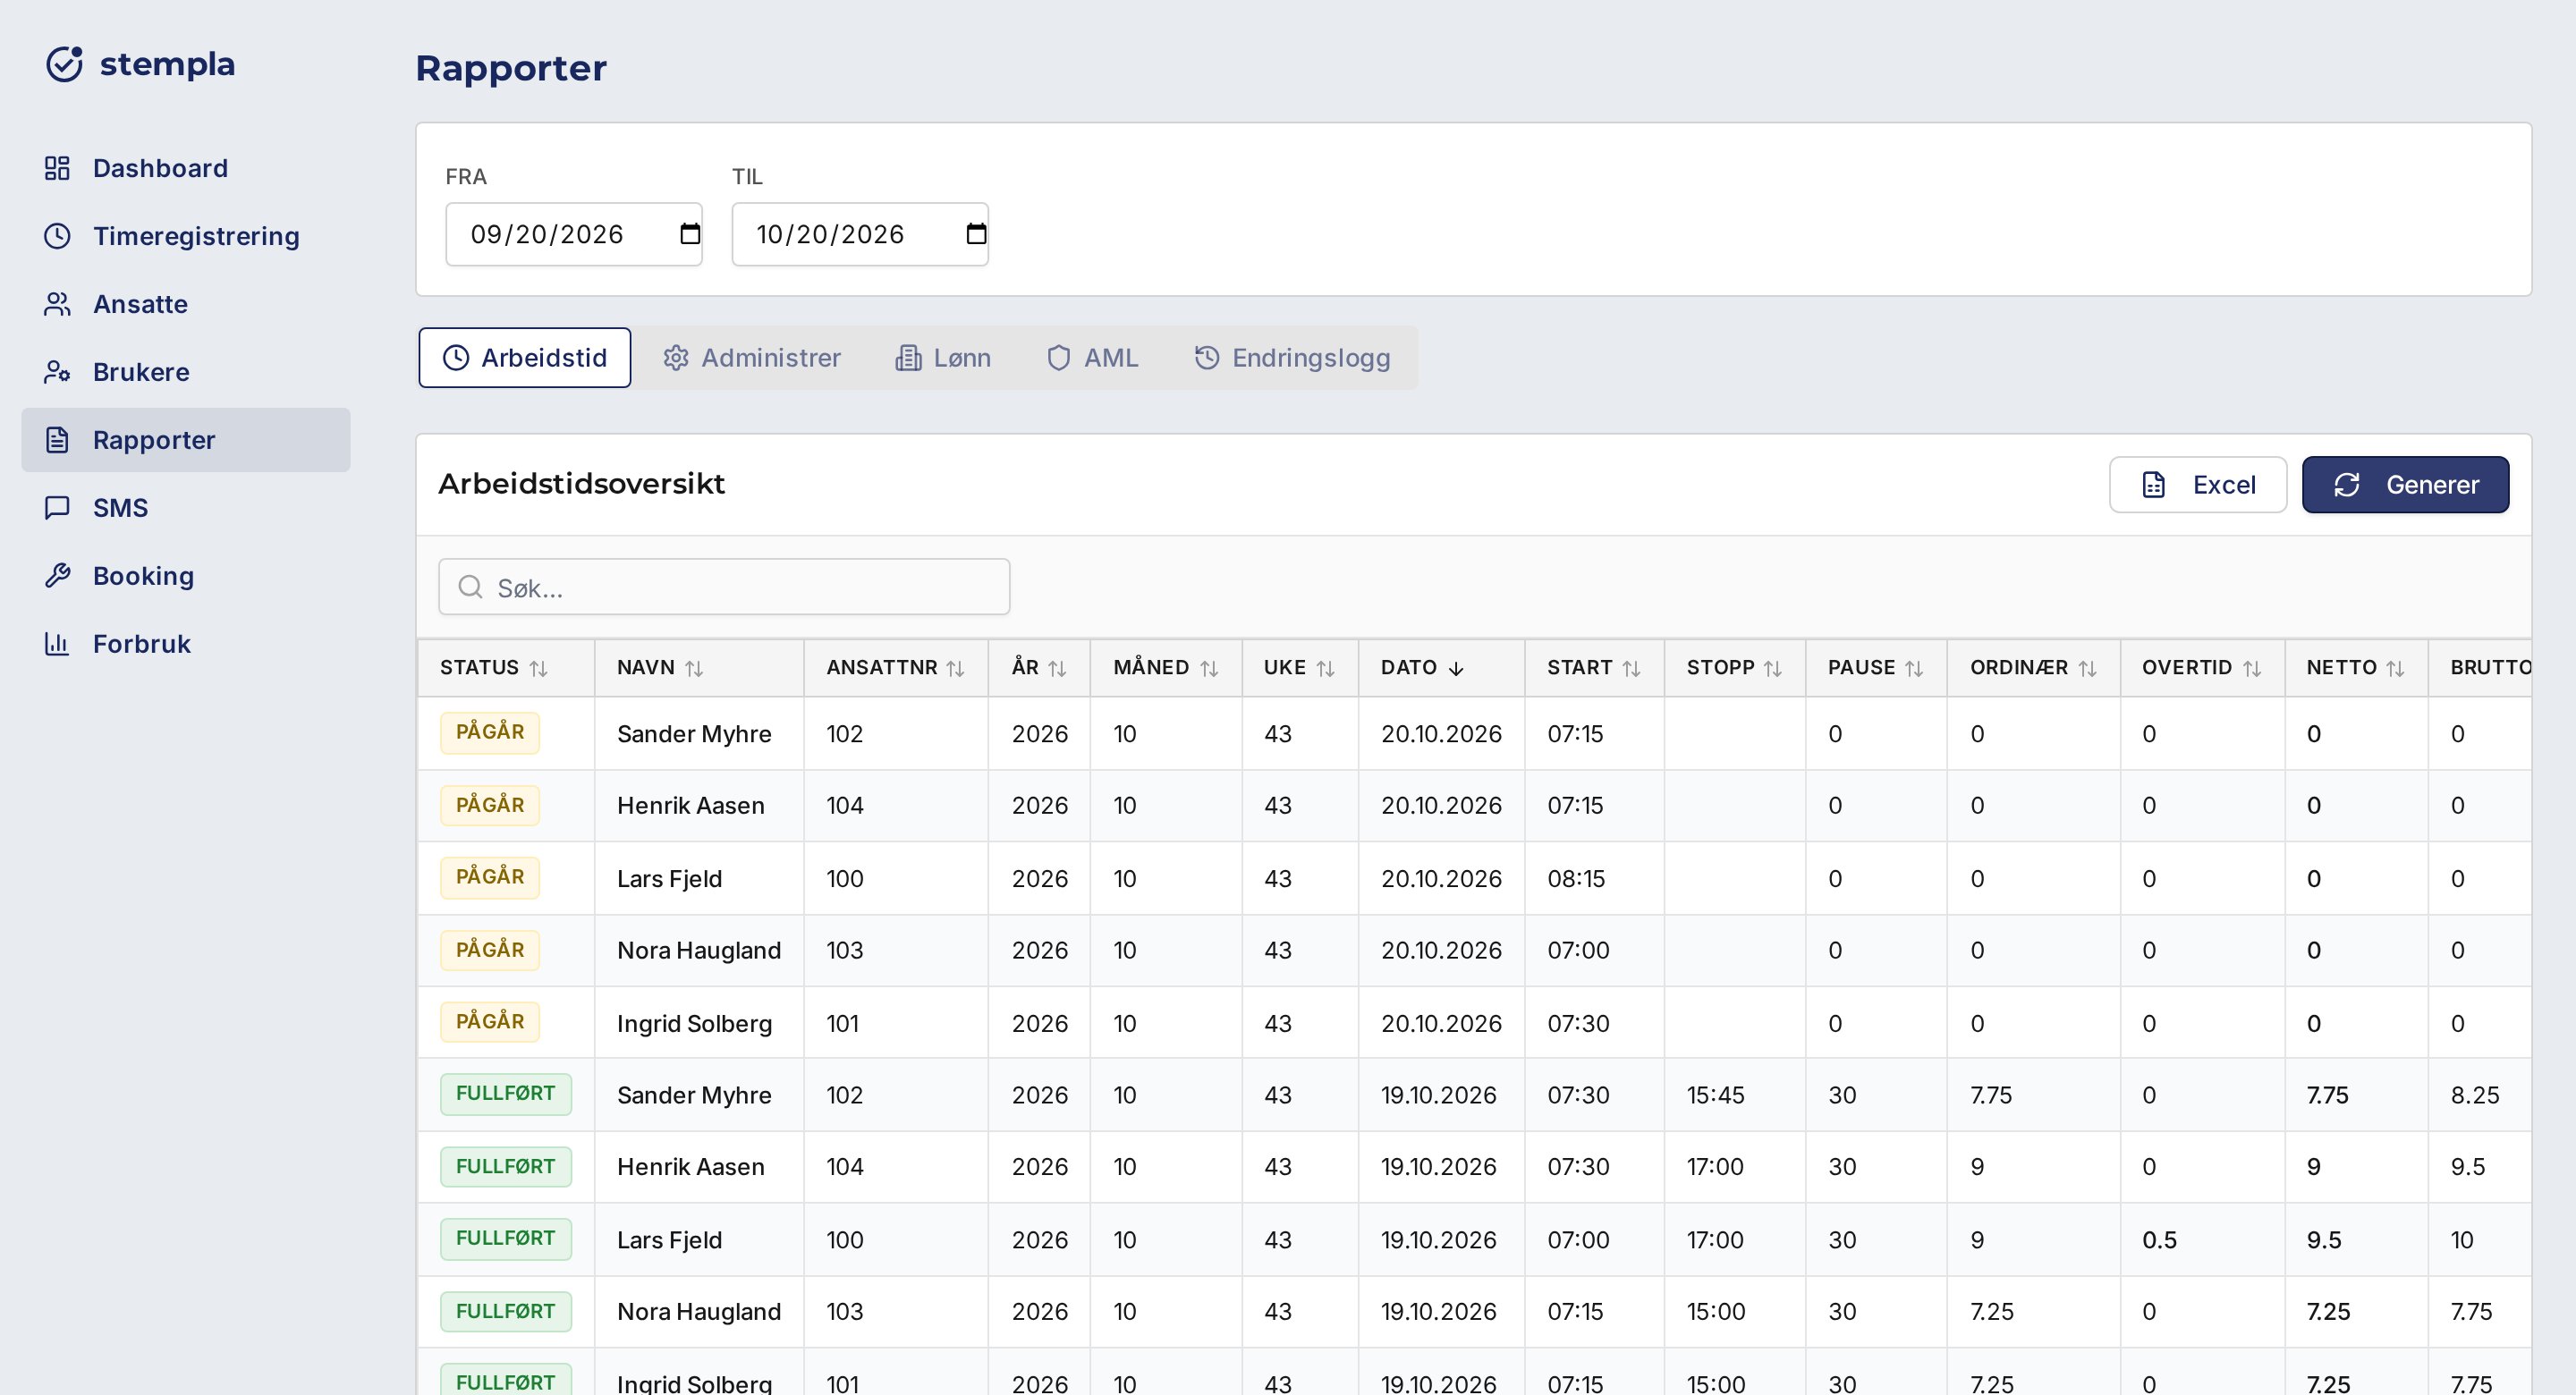
Task: Open Brukere user-settings icon
Action: (57, 372)
